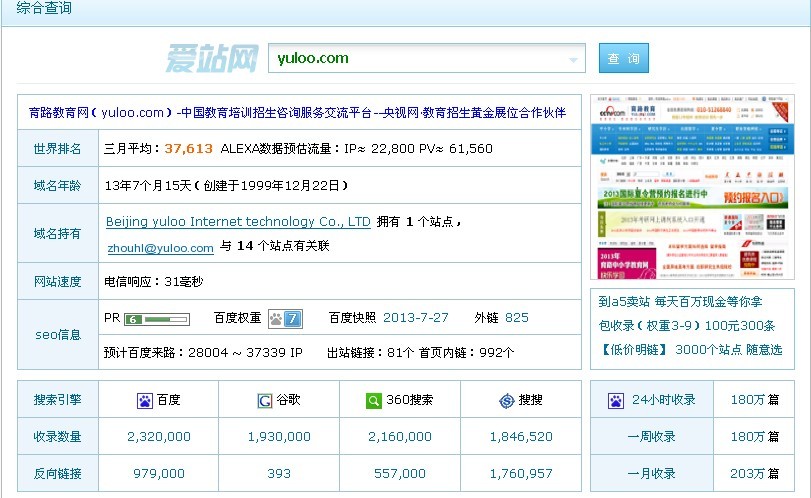Click the Google icon next to 谷歌
811x498 pixels.
(x=265, y=400)
